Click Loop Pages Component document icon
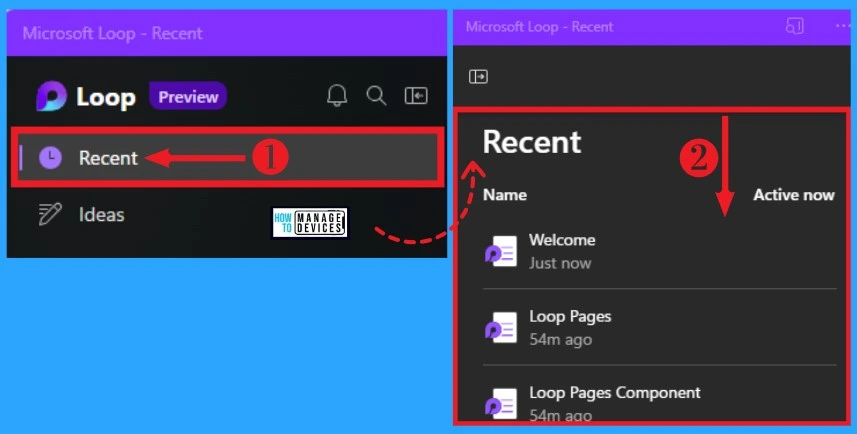Image resolution: width=857 pixels, height=434 pixels. click(501, 403)
